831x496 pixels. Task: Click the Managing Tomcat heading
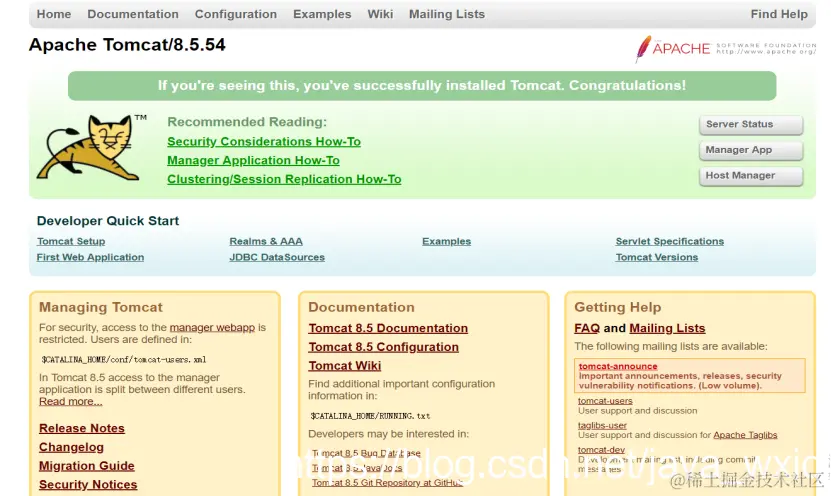[101, 307]
